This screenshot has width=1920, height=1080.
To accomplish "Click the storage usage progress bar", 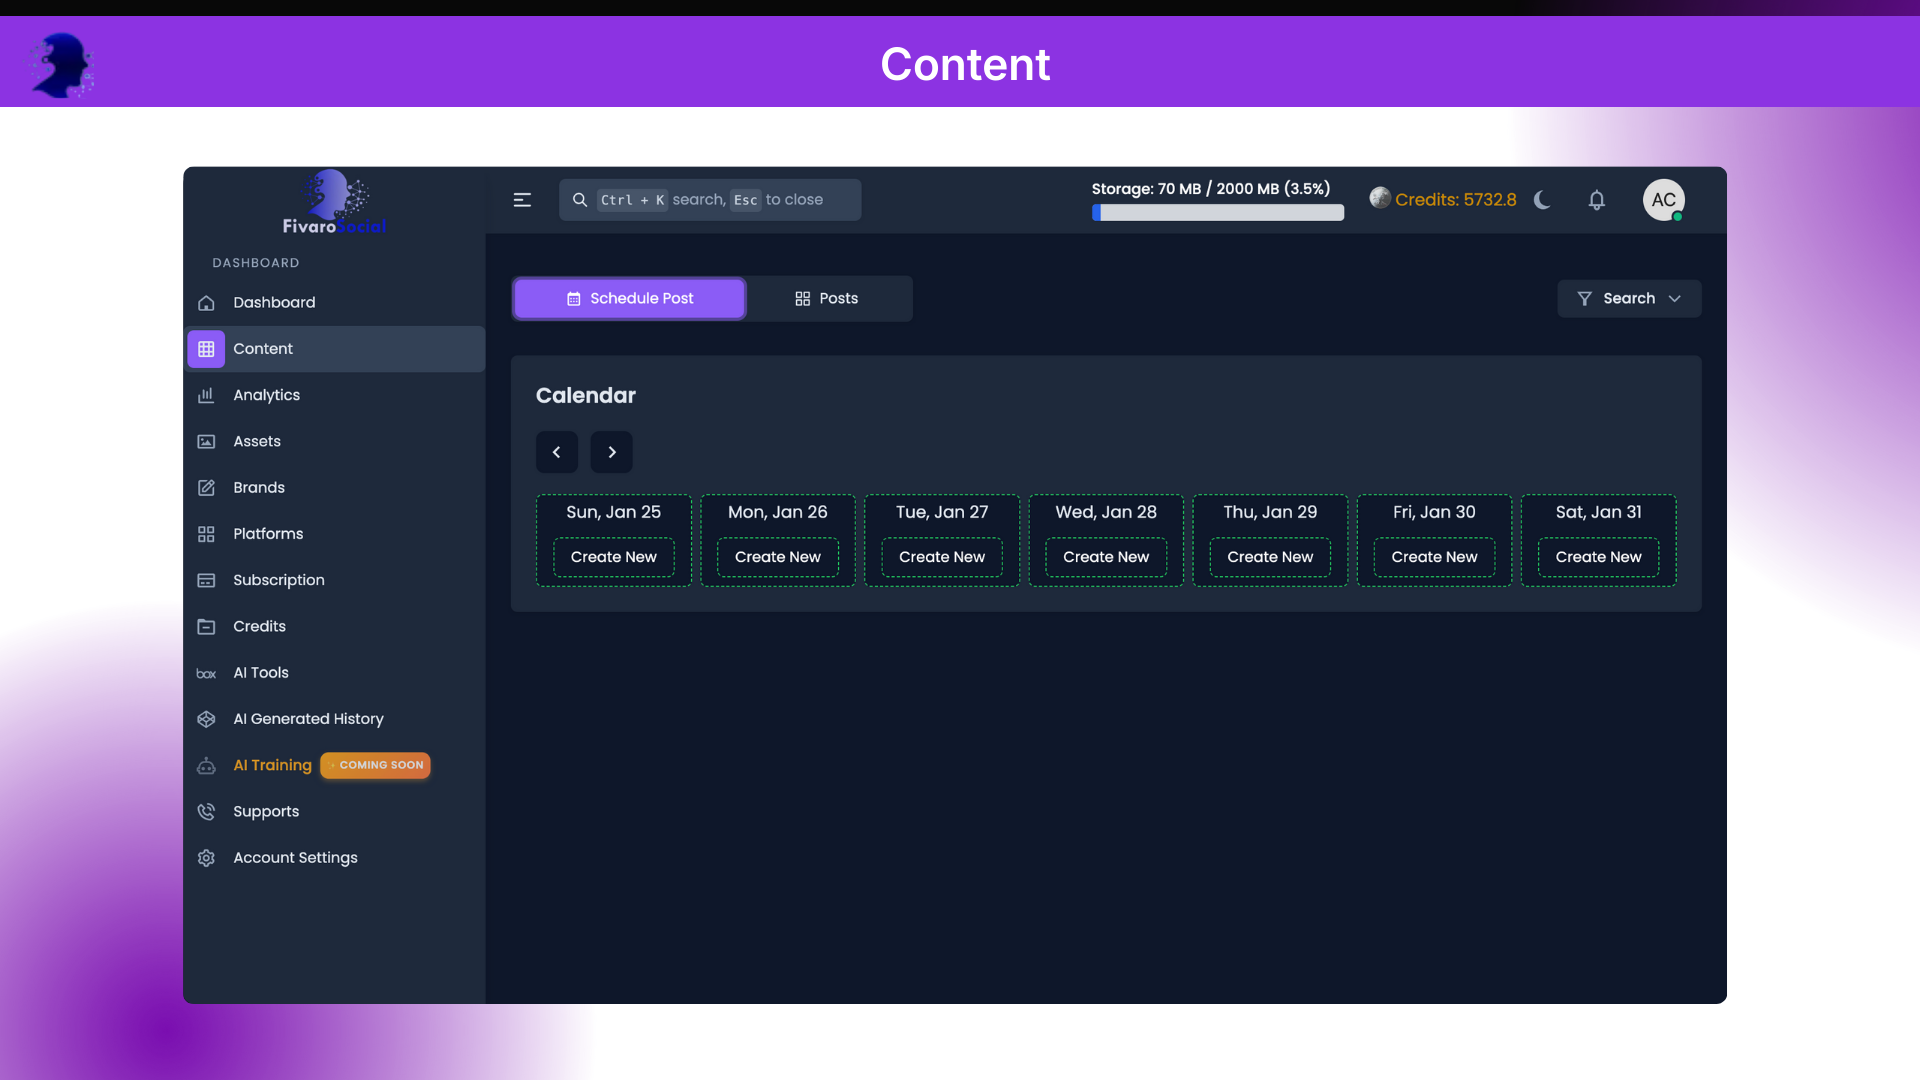I will coord(1217,212).
